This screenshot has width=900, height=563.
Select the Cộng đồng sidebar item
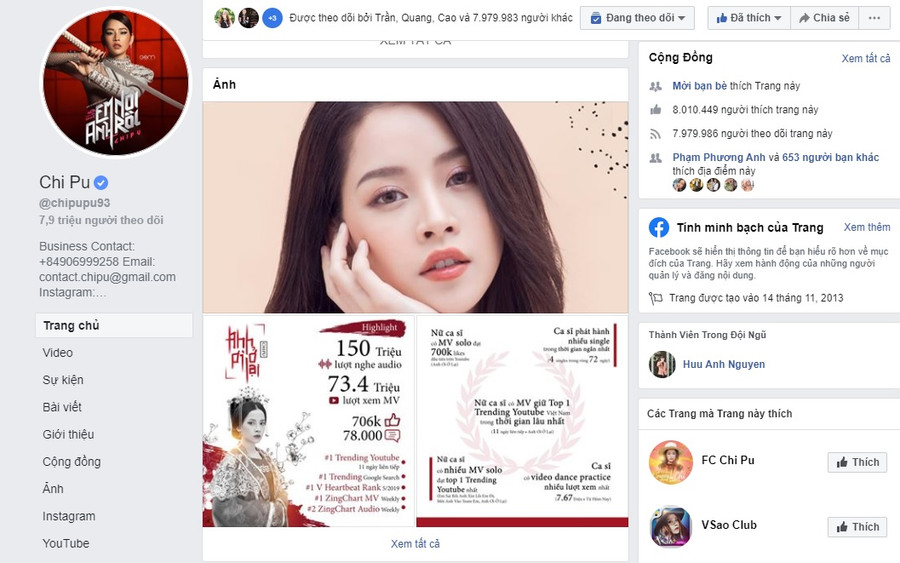[x=72, y=461]
